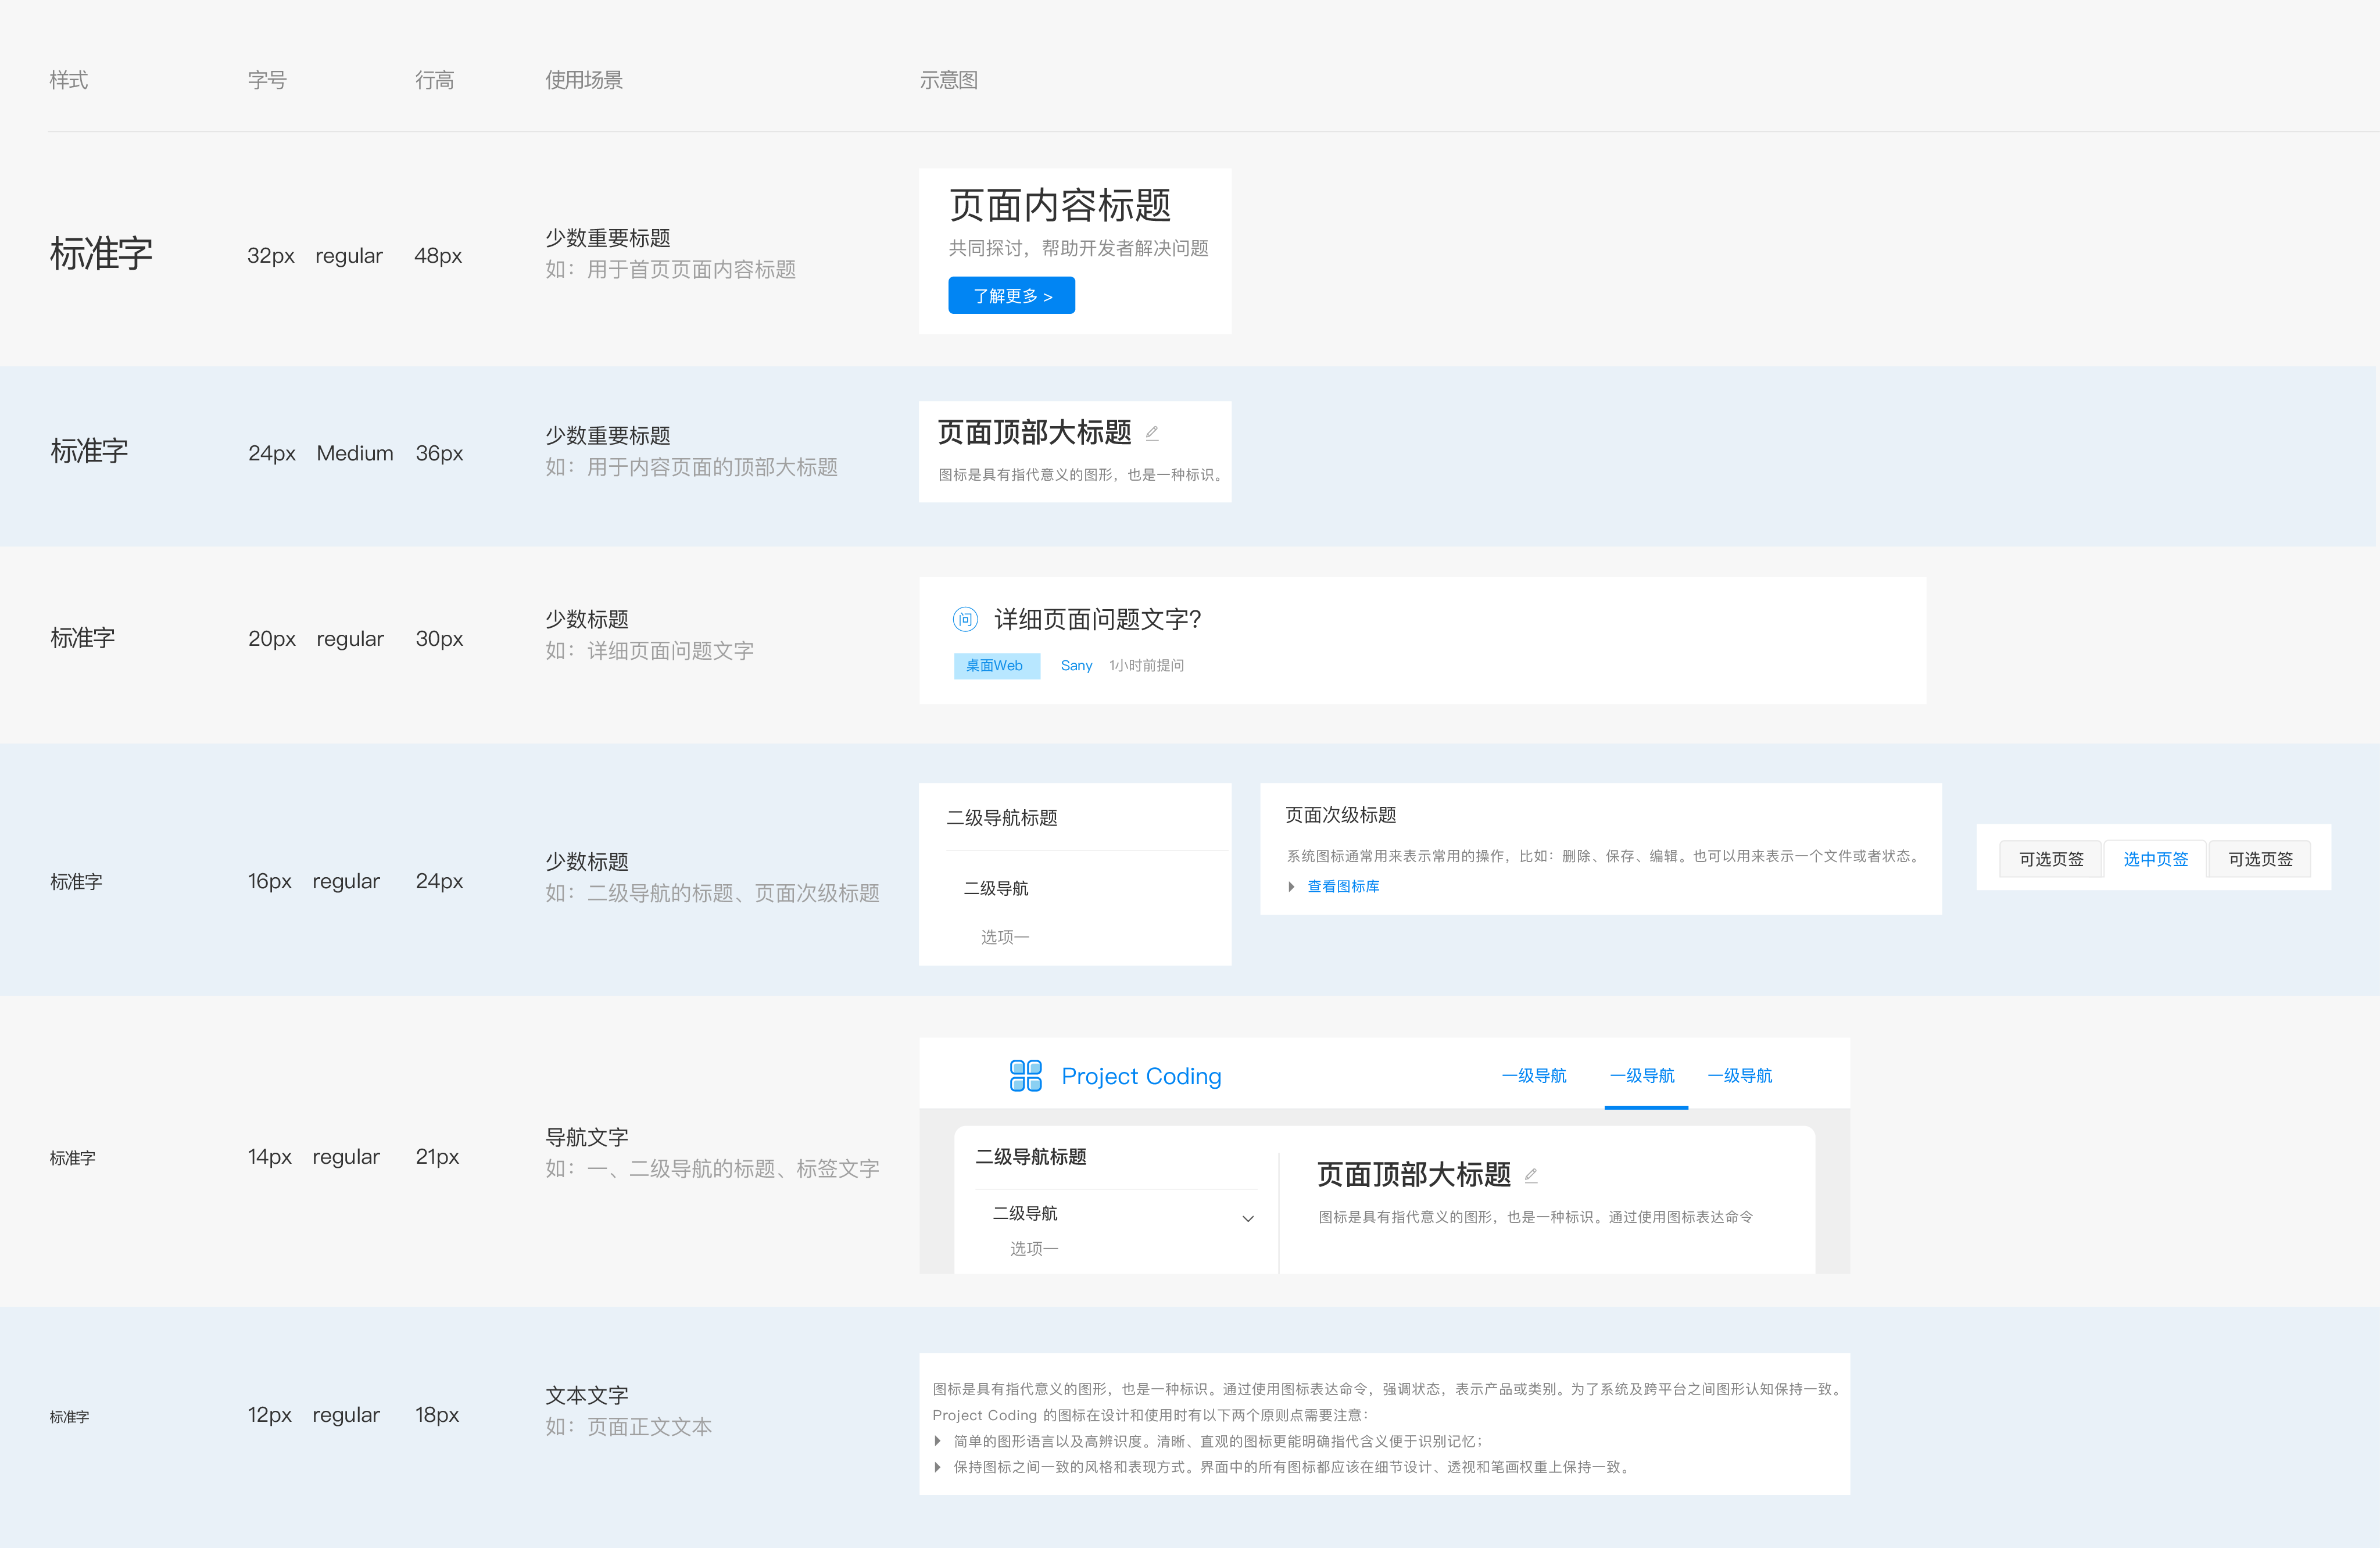Collapse the 二级导航 chevron dropdown
Image resolution: width=2380 pixels, height=1548 pixels.
tap(1247, 1218)
